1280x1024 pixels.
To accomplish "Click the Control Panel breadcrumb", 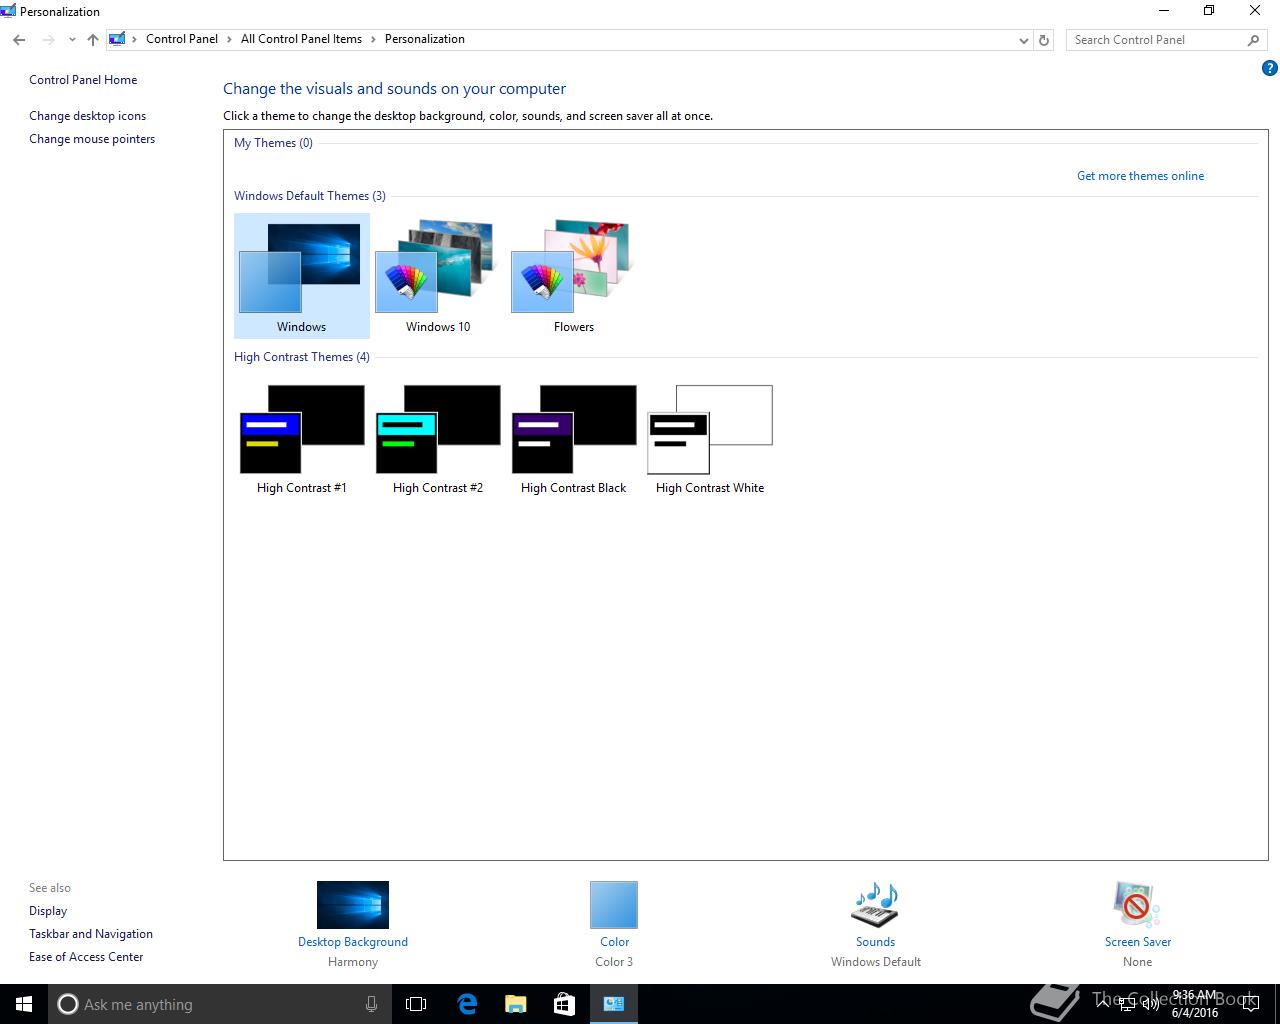I will (182, 39).
